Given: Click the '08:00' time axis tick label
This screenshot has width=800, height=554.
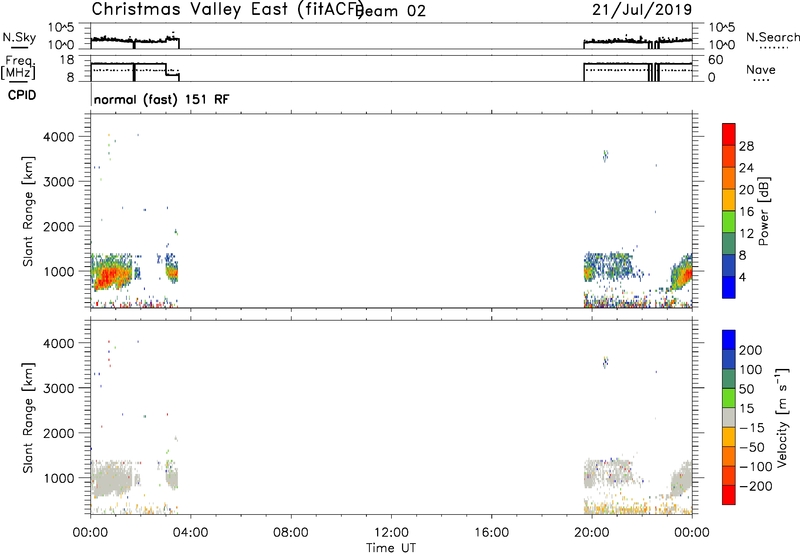Looking at the screenshot, I should point(291,533).
